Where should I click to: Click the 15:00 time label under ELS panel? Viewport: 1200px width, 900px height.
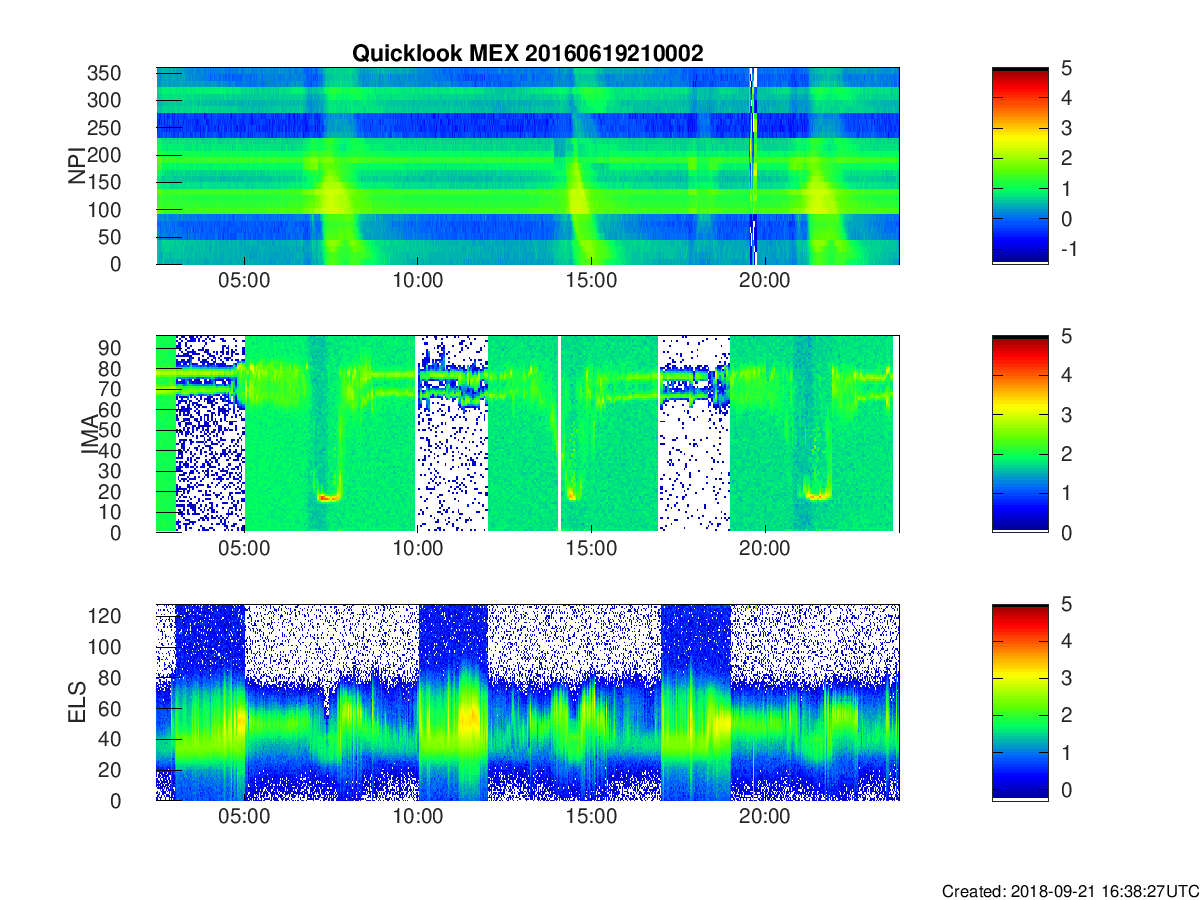pyautogui.click(x=591, y=817)
